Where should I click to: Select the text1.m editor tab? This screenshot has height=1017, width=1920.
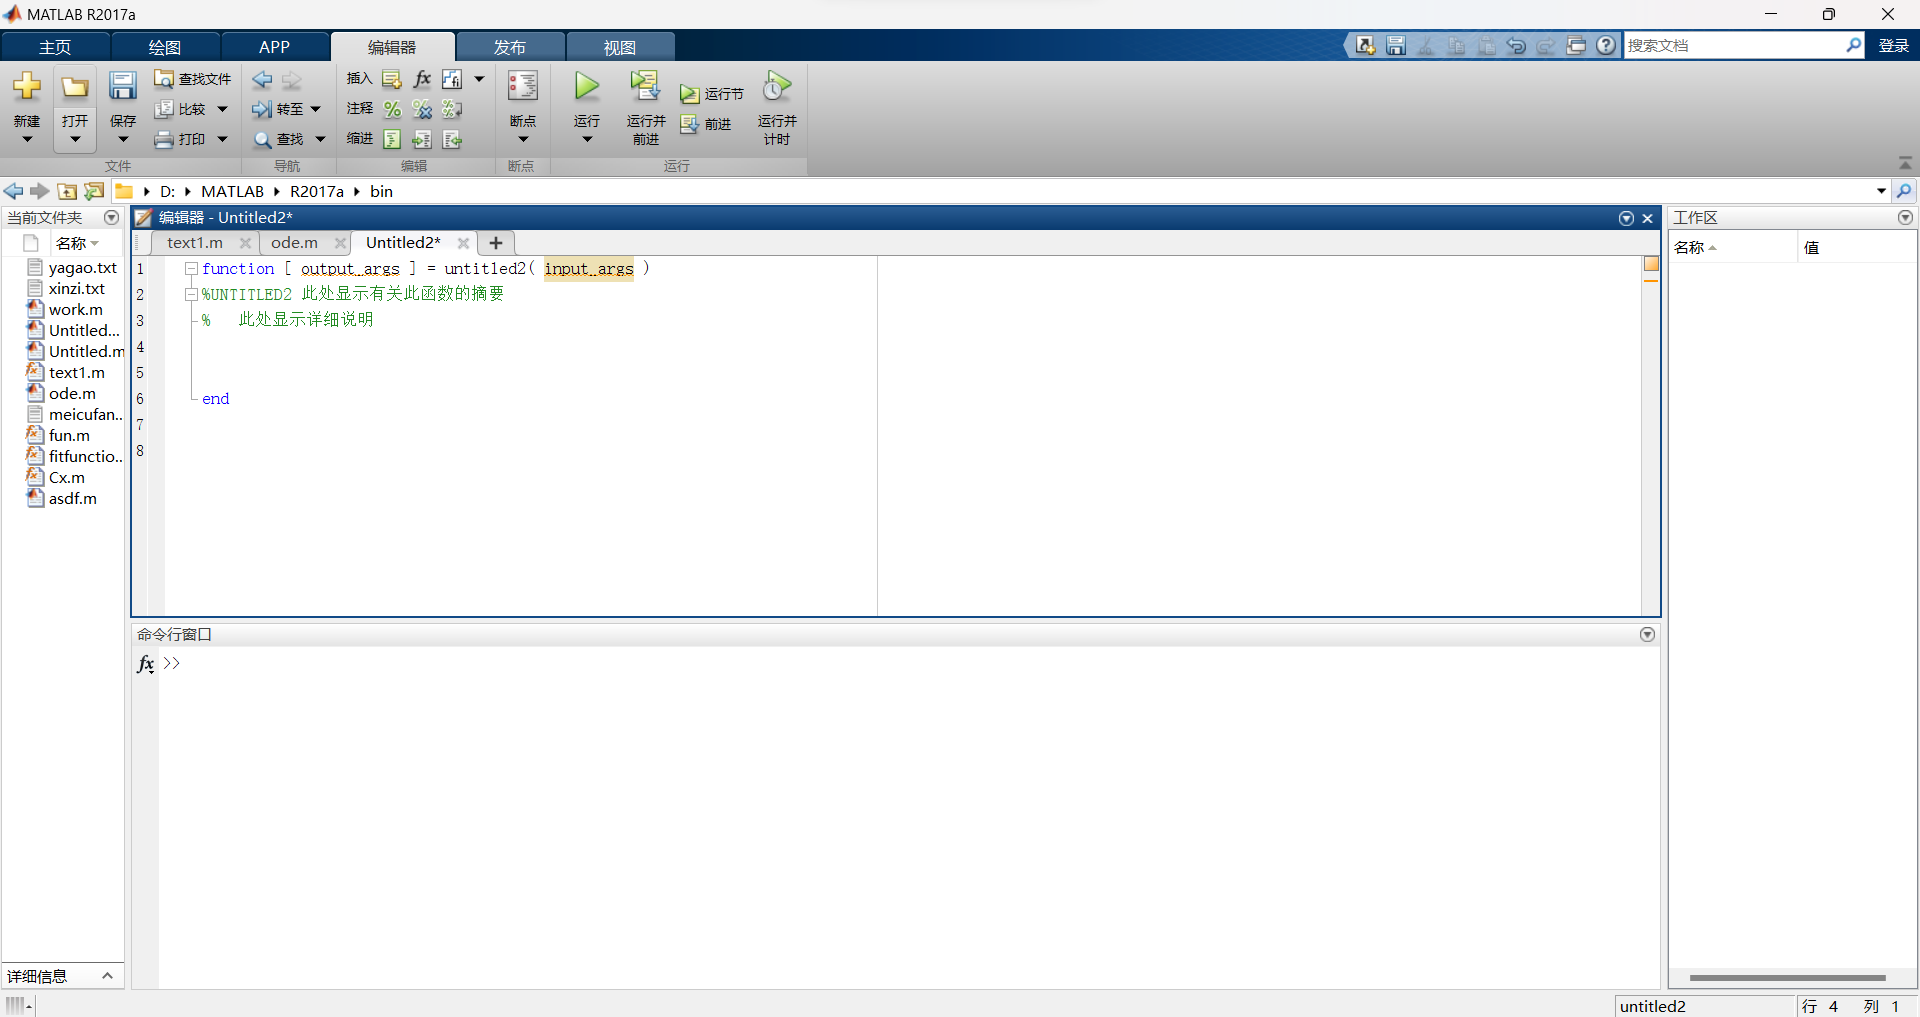pos(195,243)
